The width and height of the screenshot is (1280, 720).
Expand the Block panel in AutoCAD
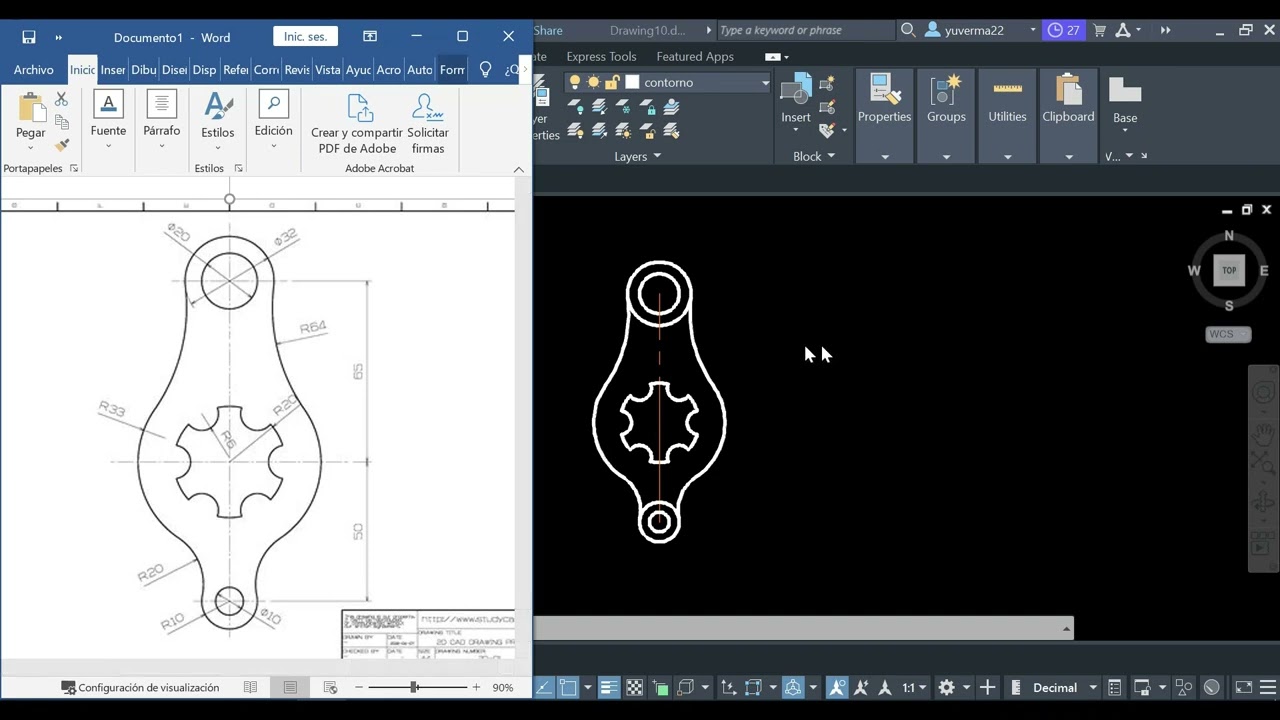click(813, 157)
